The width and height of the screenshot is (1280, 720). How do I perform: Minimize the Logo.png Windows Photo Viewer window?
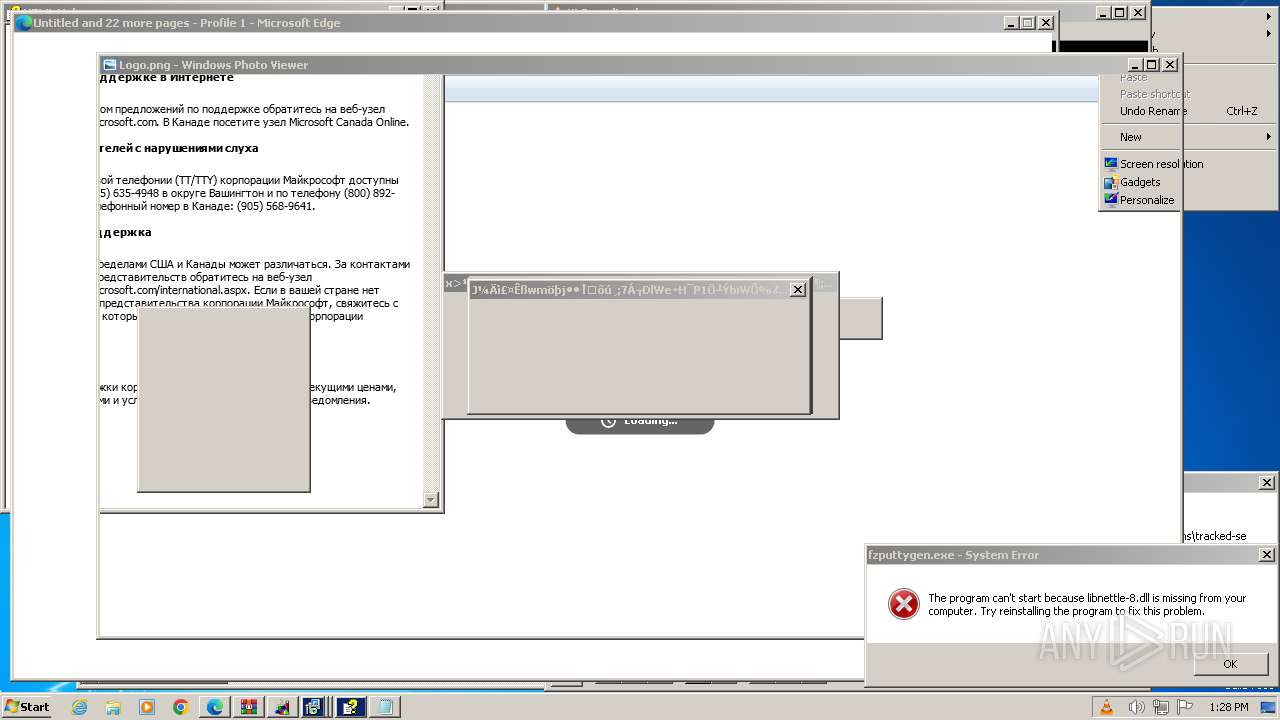[1134, 65]
